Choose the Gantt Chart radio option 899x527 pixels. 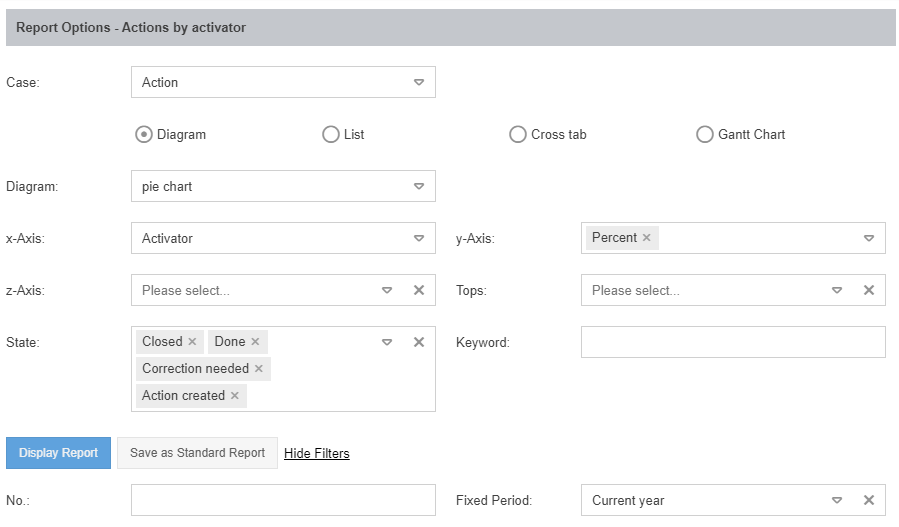(705, 134)
